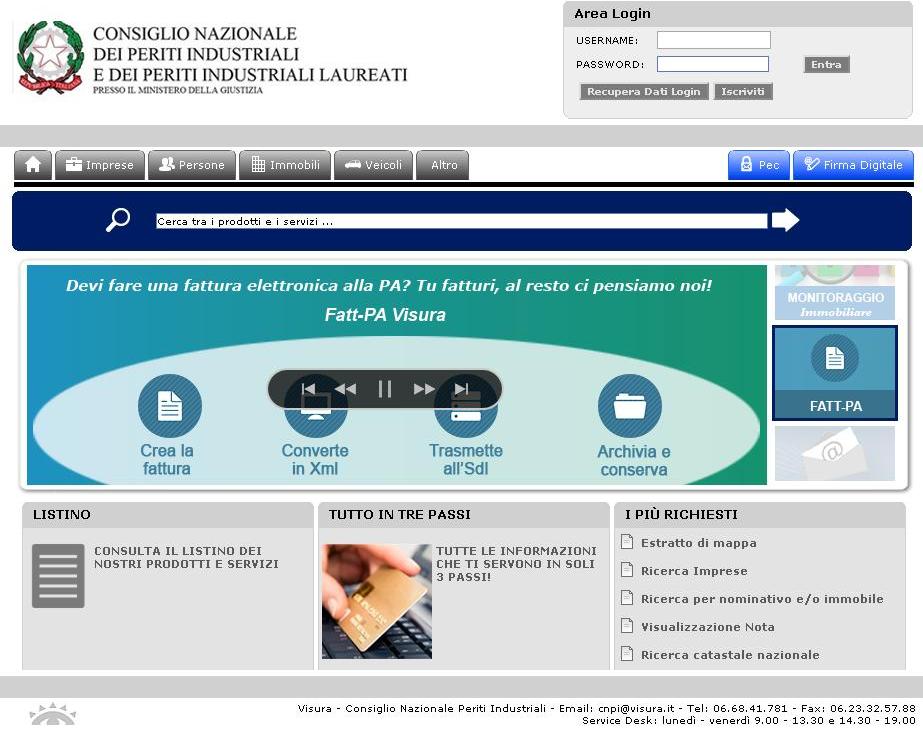Focus the USERNAME input field
Image resolution: width=923 pixels, height=732 pixels.
pos(713,40)
